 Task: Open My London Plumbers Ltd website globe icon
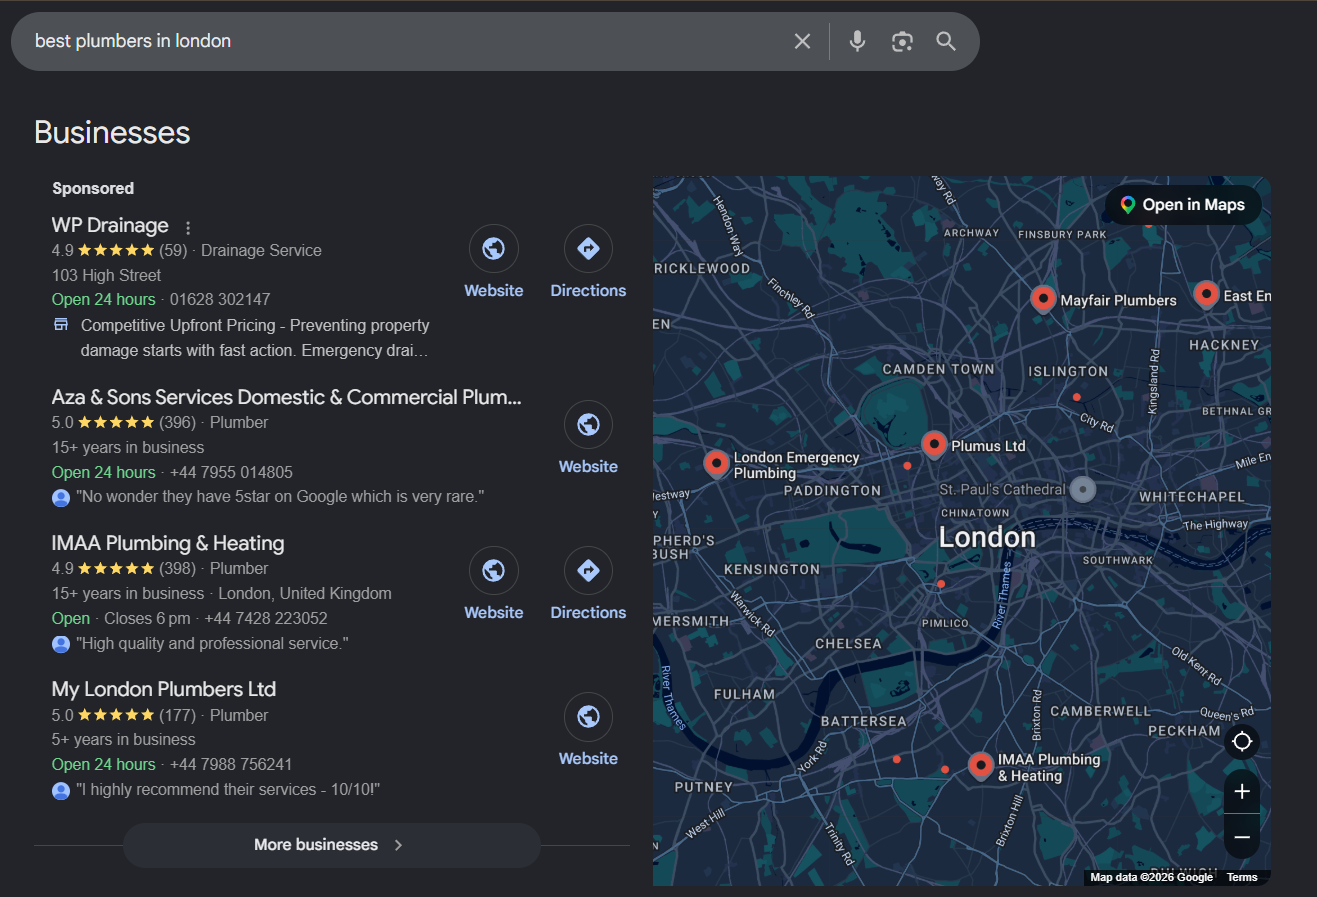(x=588, y=716)
